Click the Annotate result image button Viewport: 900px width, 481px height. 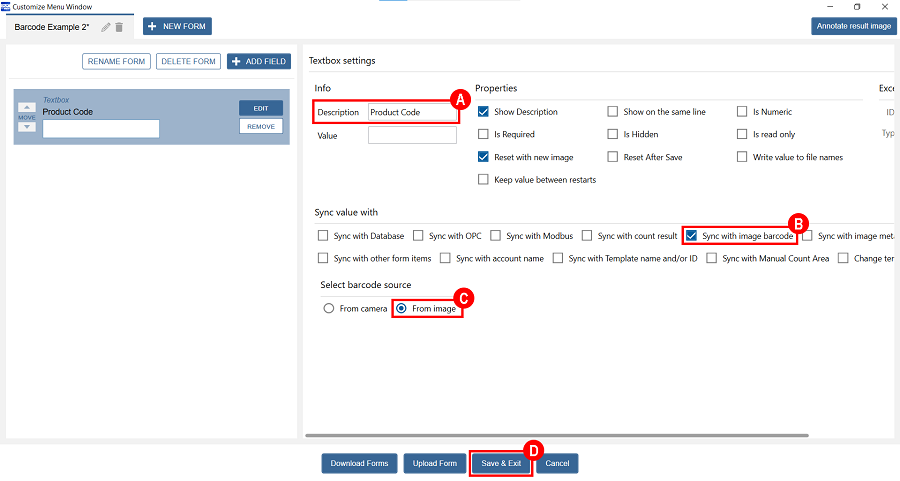[853, 26]
